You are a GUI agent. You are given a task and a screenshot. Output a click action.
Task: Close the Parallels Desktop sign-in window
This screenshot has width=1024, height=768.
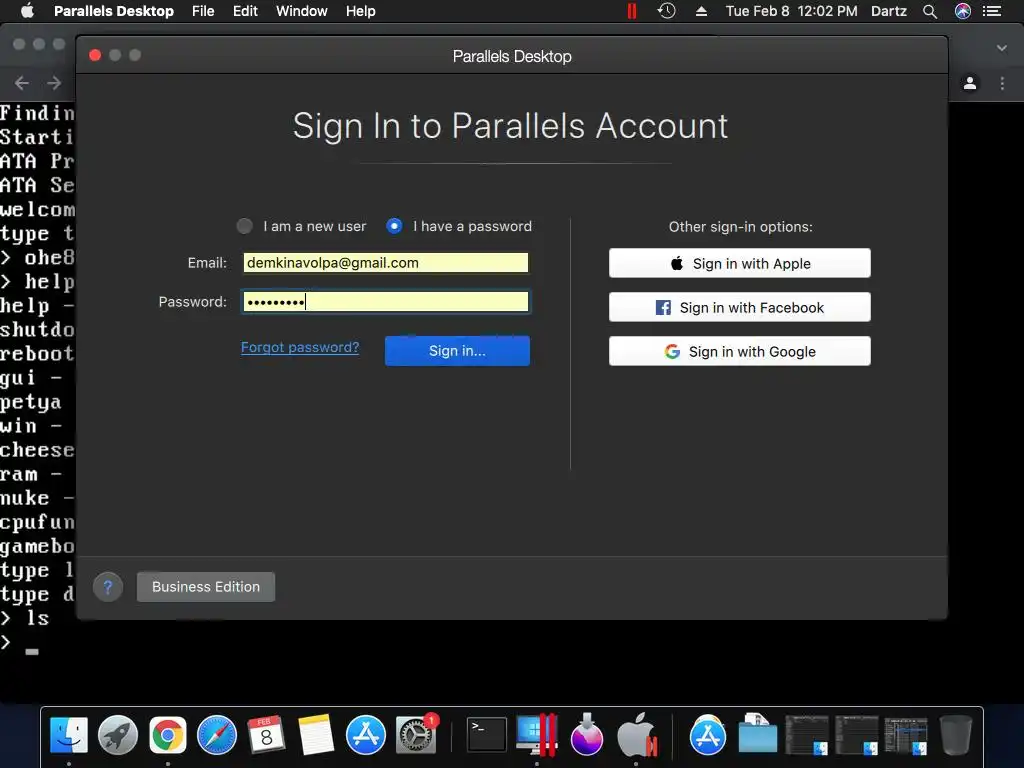coord(95,55)
